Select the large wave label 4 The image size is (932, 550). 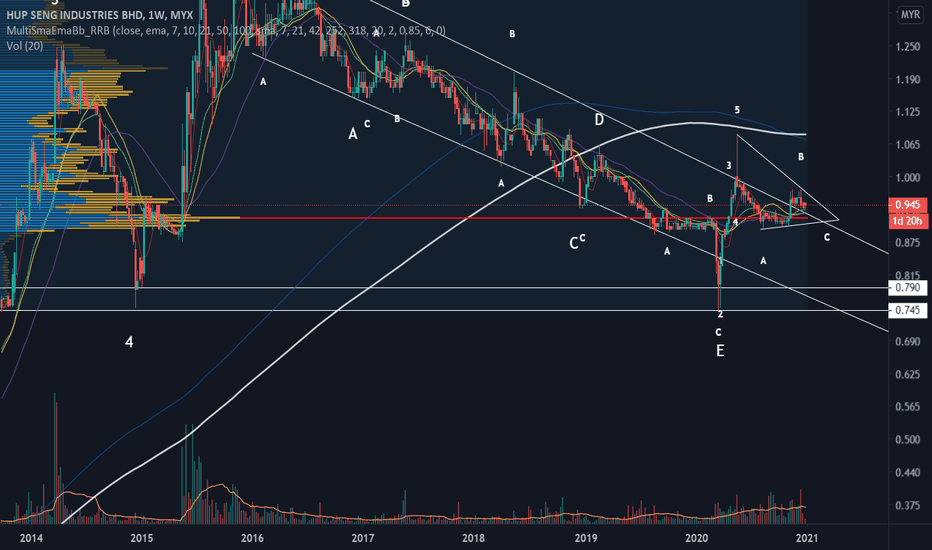[129, 342]
